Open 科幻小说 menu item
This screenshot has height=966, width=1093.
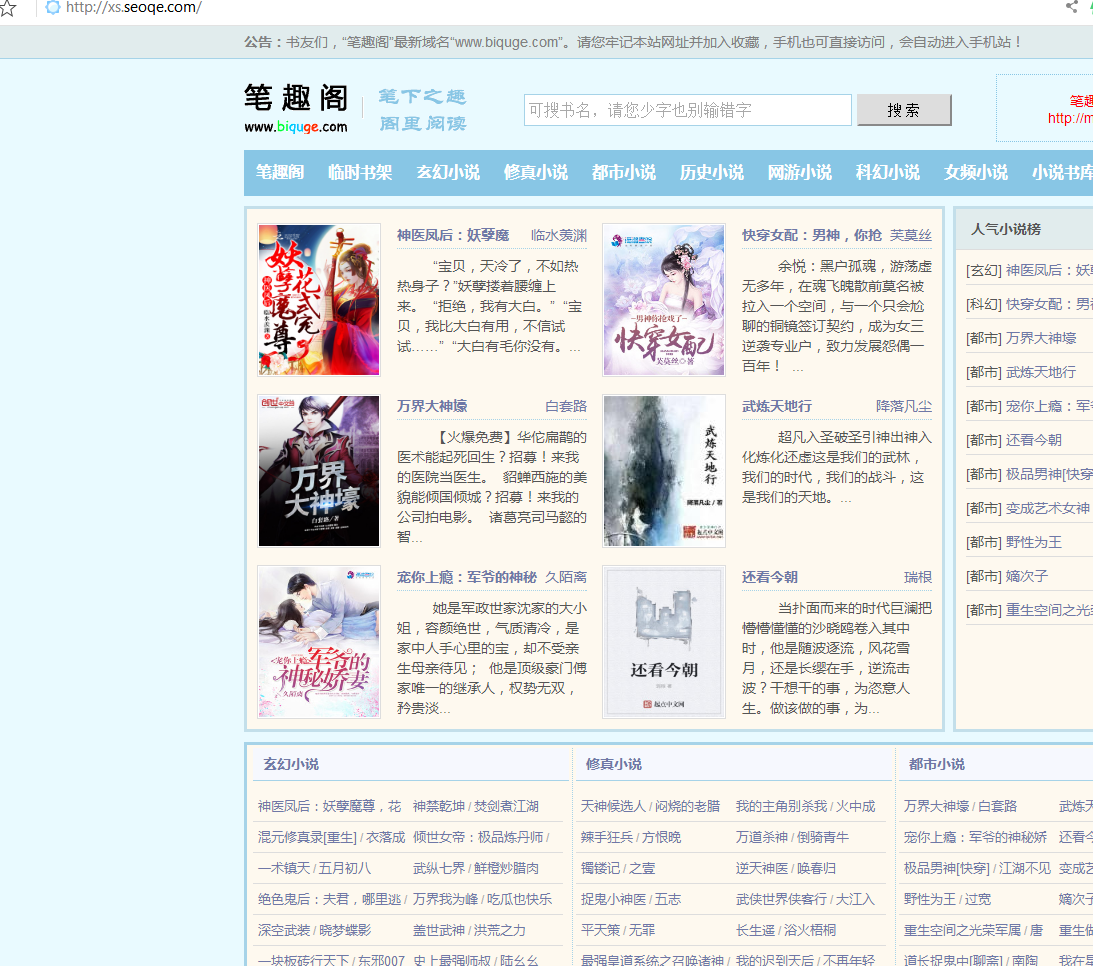(x=887, y=172)
